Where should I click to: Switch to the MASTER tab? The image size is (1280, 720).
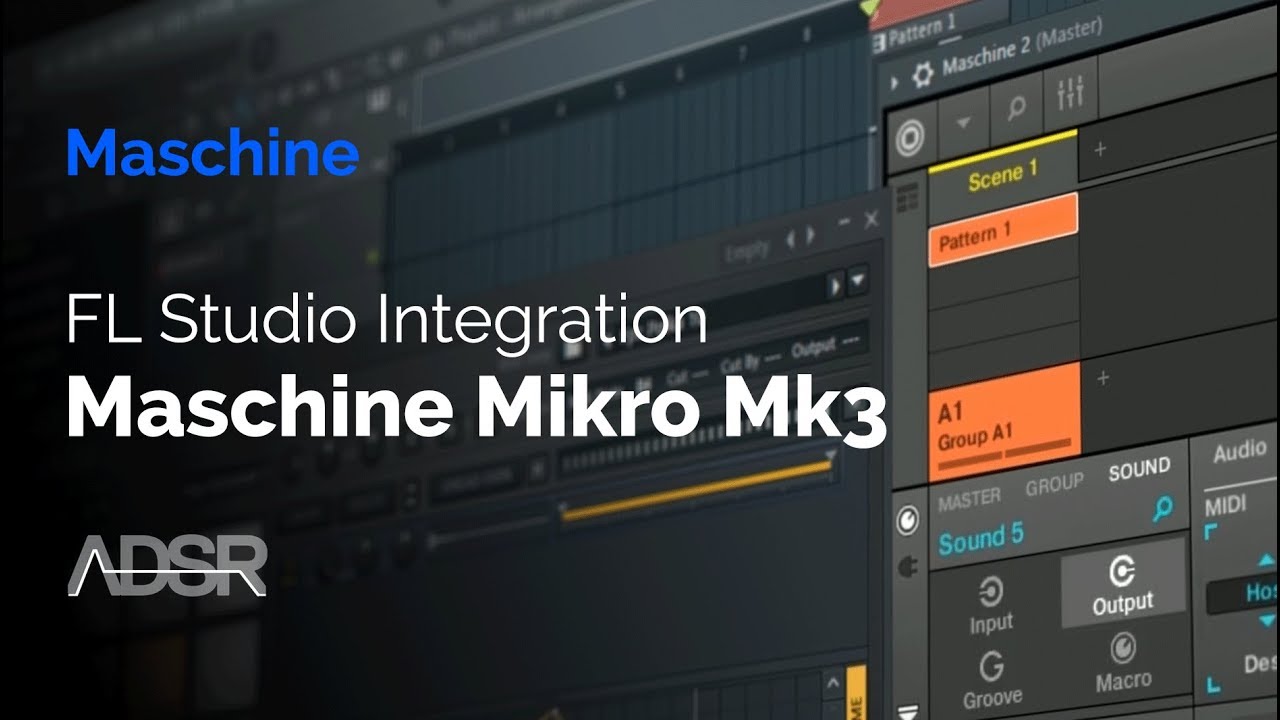coord(969,497)
